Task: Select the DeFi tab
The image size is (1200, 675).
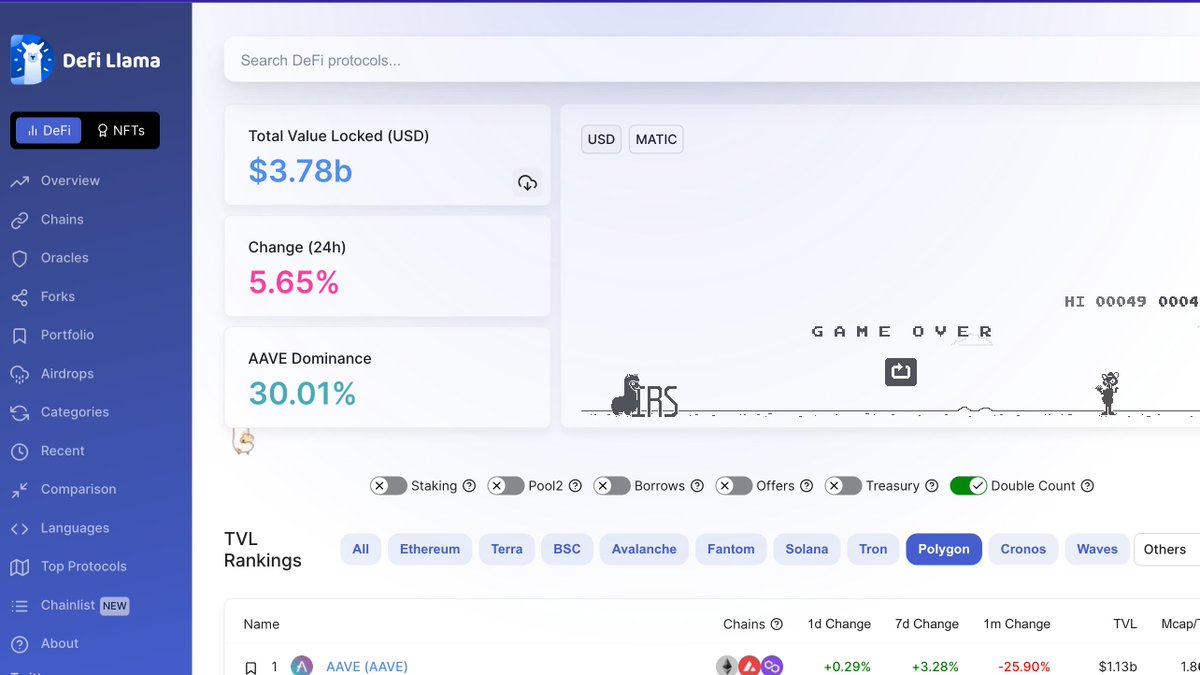Action: 49,131
